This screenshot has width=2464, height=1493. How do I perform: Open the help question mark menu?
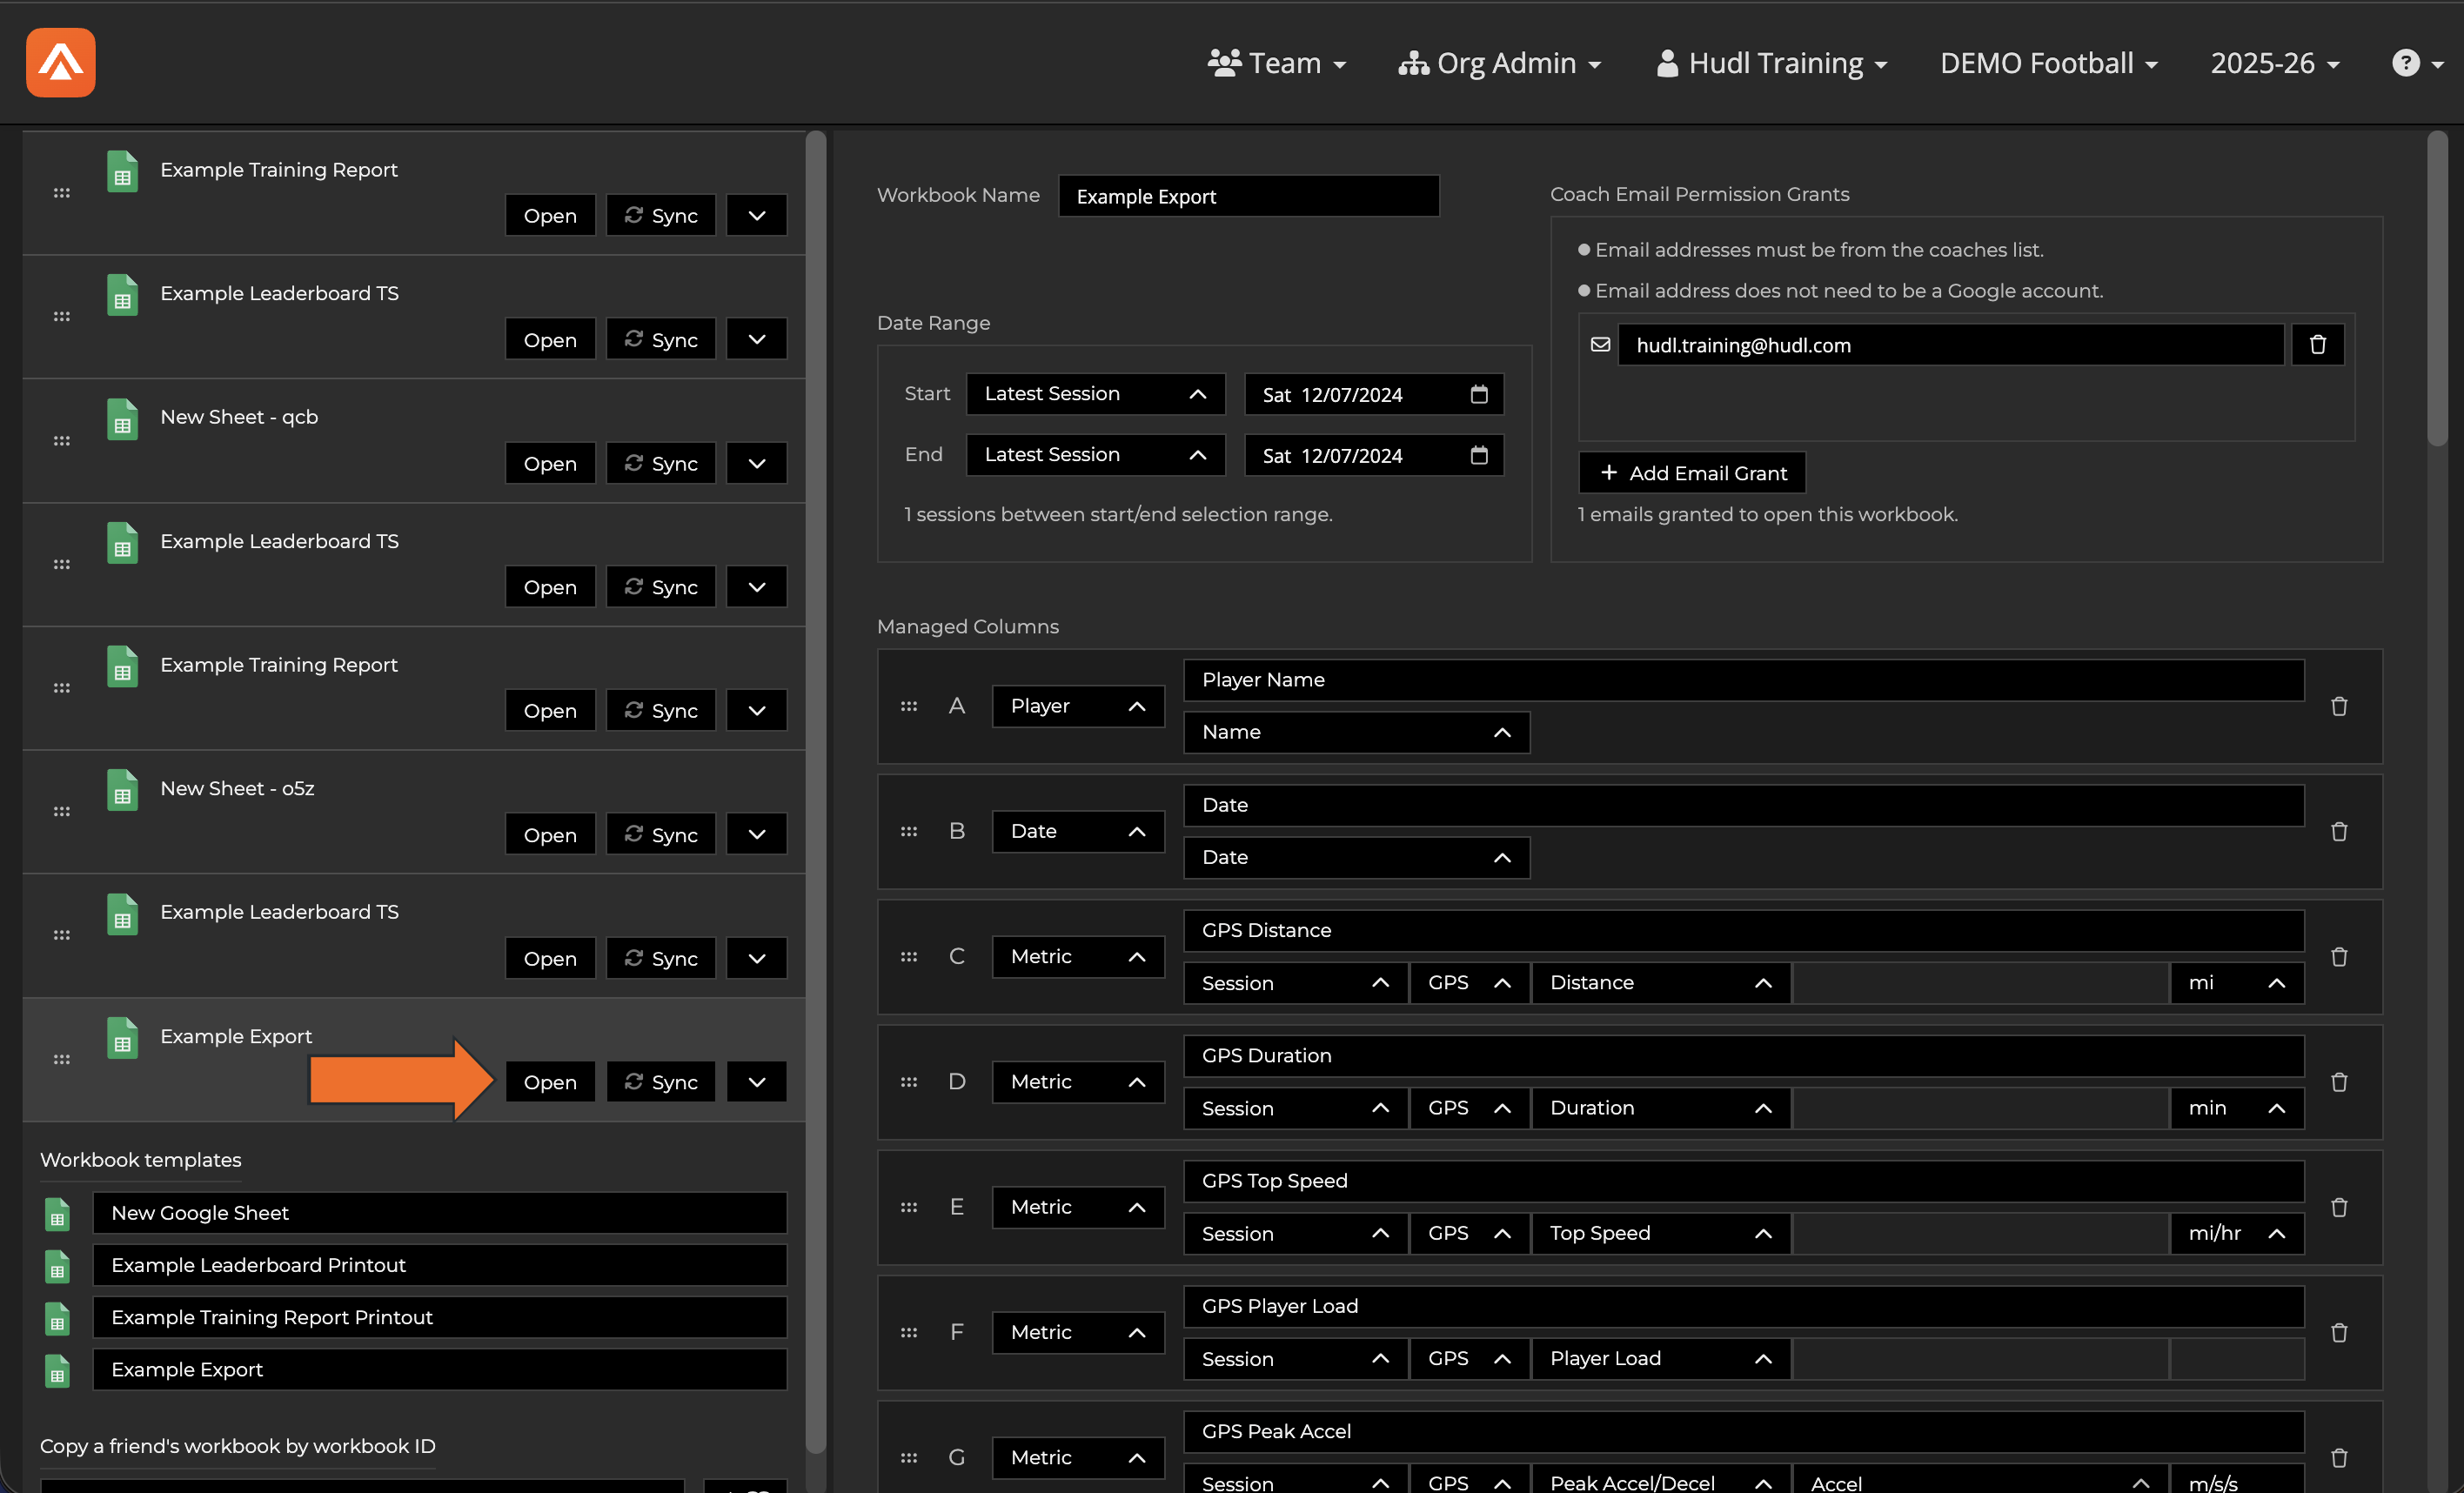pyautogui.click(x=2416, y=63)
